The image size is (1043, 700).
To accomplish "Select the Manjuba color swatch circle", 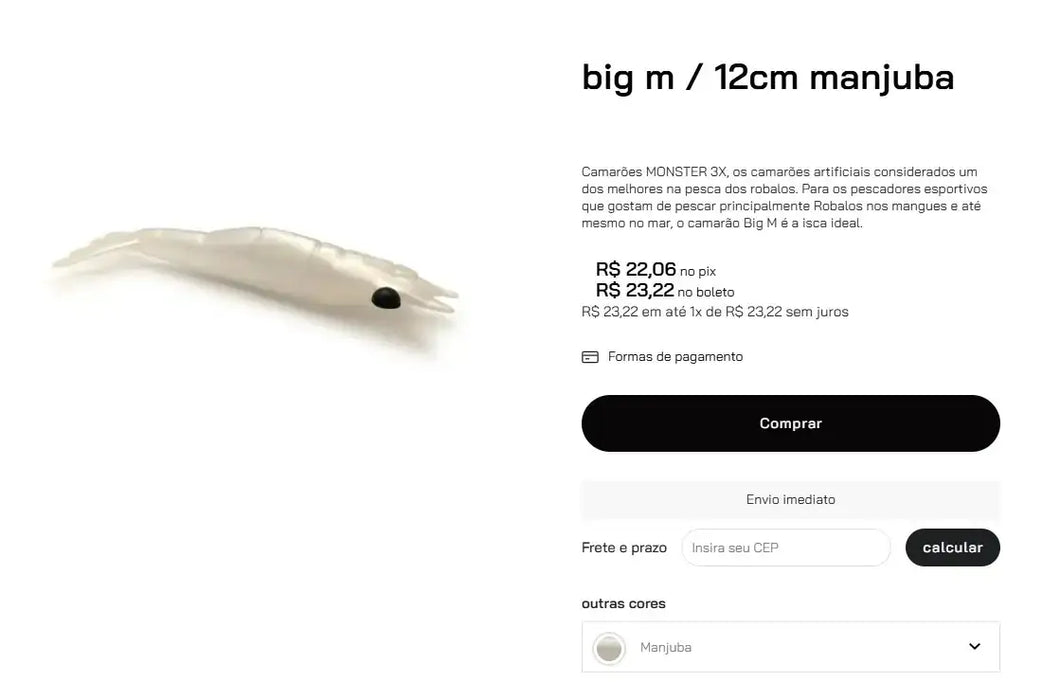I will click(x=609, y=647).
